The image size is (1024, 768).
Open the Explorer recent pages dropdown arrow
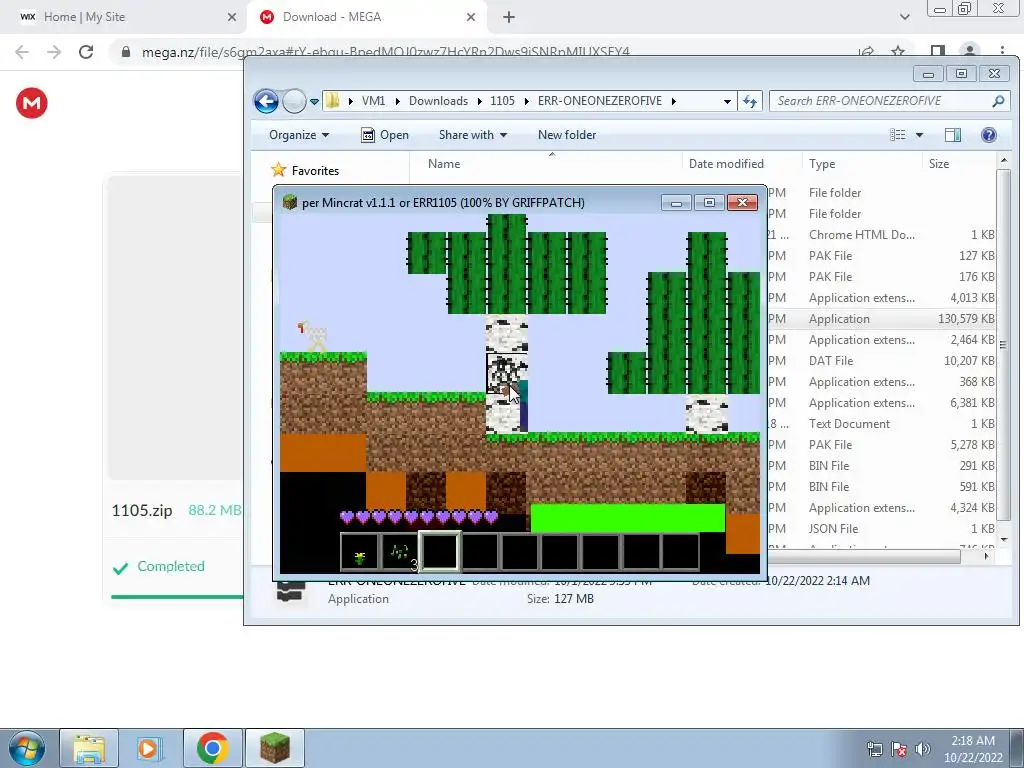[314, 102]
